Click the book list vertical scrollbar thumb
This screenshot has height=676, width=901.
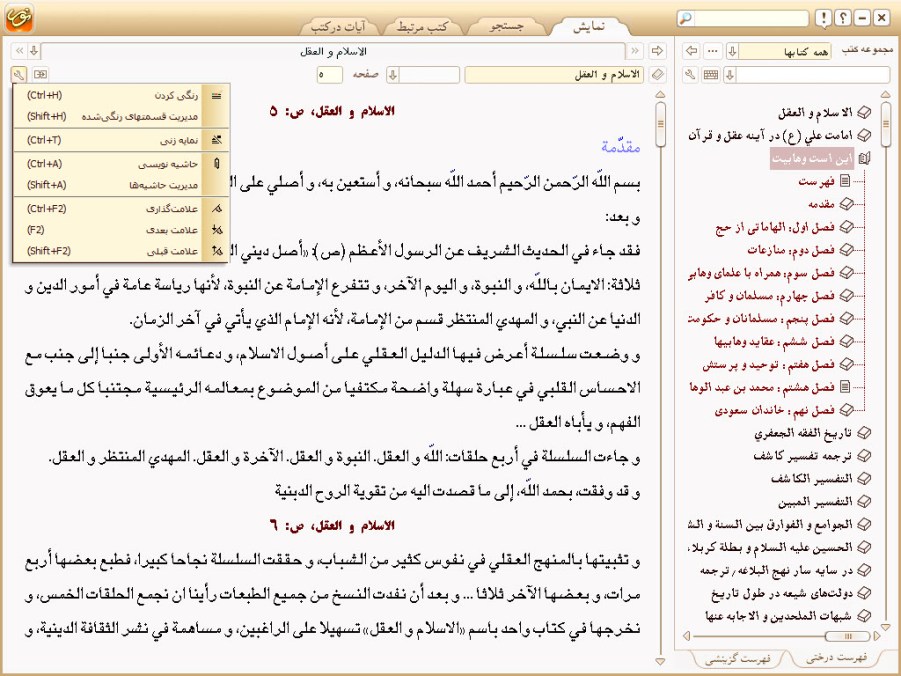(885, 123)
